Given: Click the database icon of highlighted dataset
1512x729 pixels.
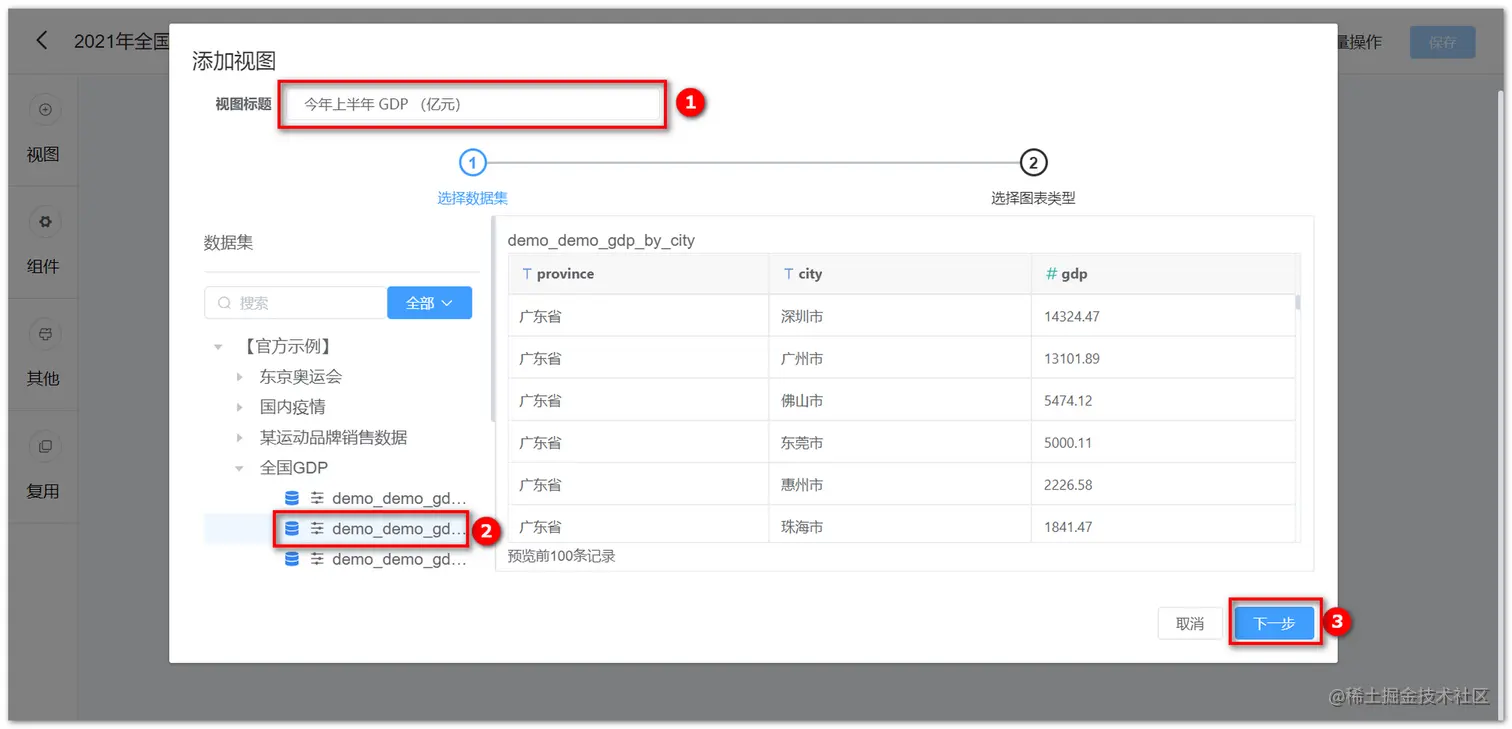Looking at the screenshot, I should 292,528.
